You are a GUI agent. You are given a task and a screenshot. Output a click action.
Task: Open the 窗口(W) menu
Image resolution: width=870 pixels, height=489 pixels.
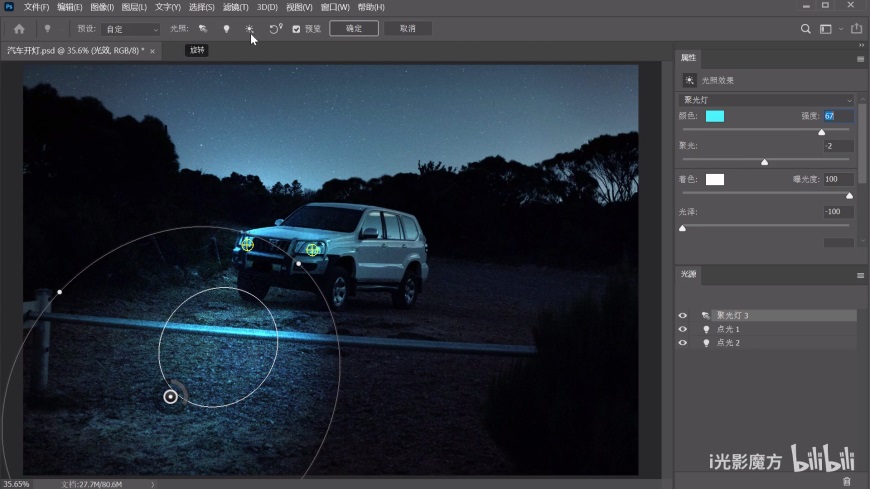click(335, 7)
